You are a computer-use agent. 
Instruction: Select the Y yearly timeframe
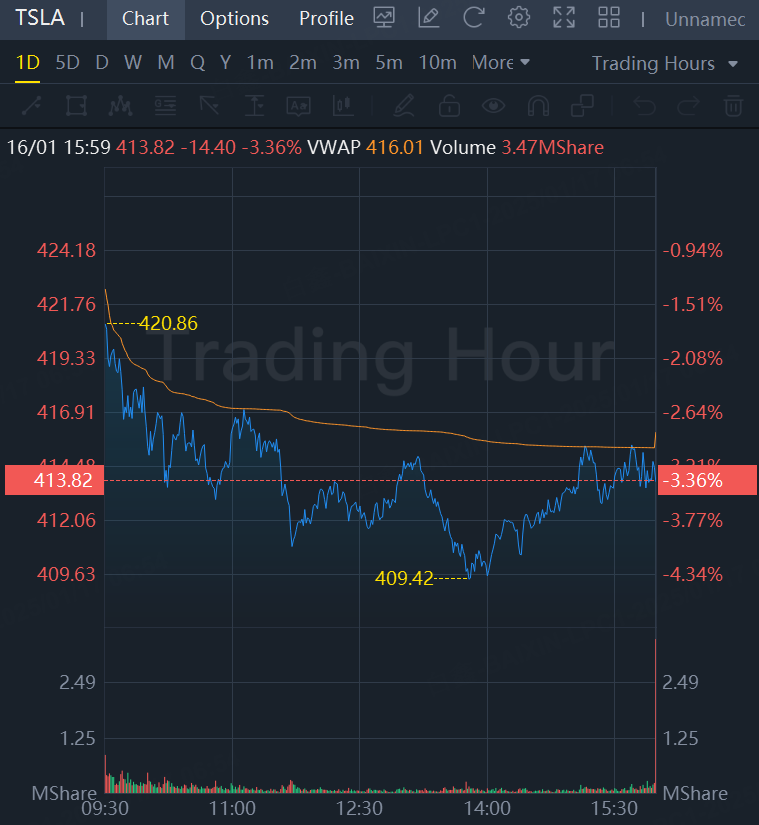tap(226, 63)
